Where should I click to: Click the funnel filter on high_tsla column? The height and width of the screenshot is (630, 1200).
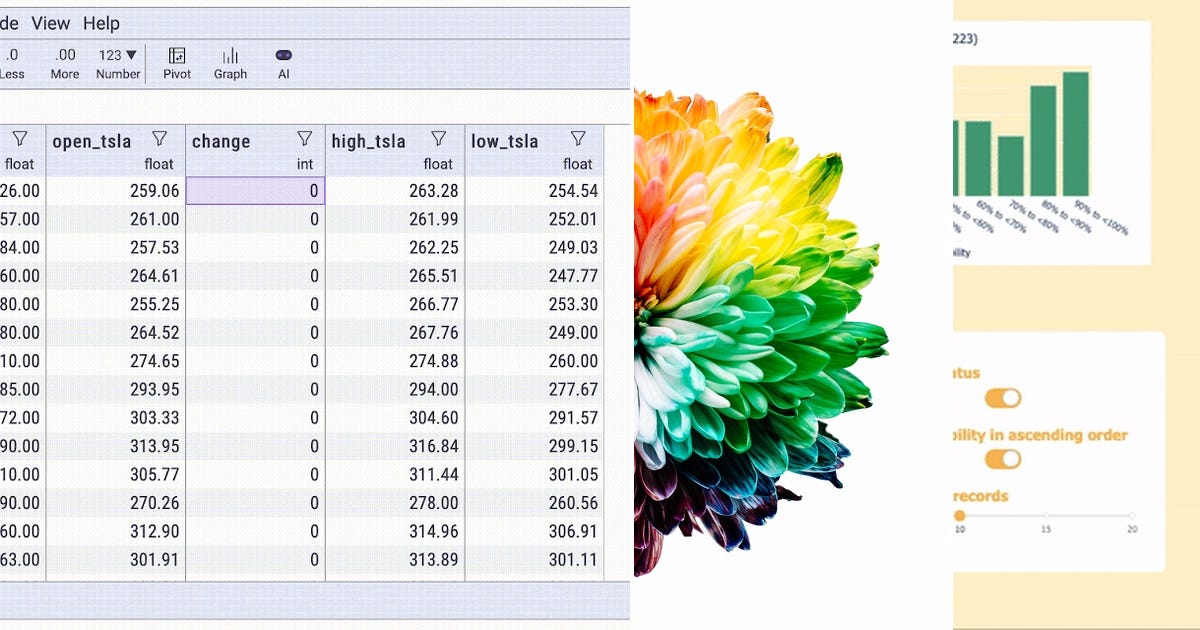(x=439, y=138)
